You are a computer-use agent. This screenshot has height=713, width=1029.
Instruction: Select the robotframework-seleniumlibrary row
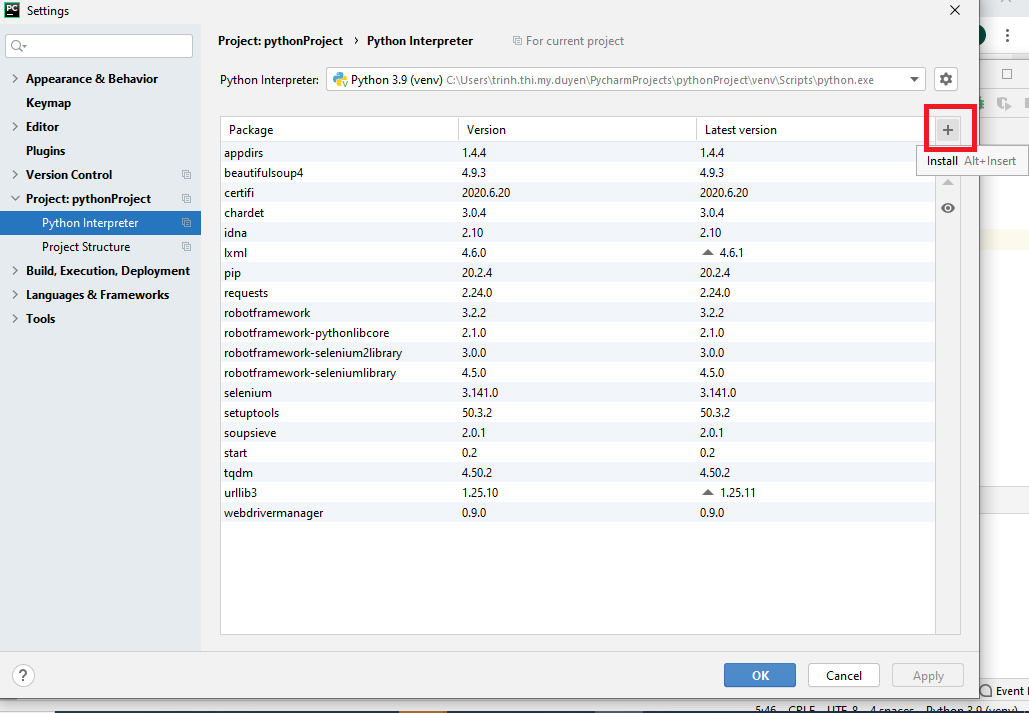point(578,373)
